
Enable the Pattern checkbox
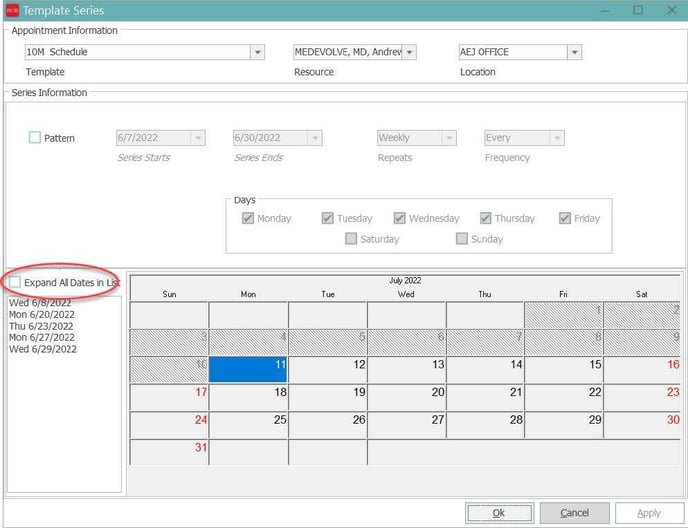(35, 138)
